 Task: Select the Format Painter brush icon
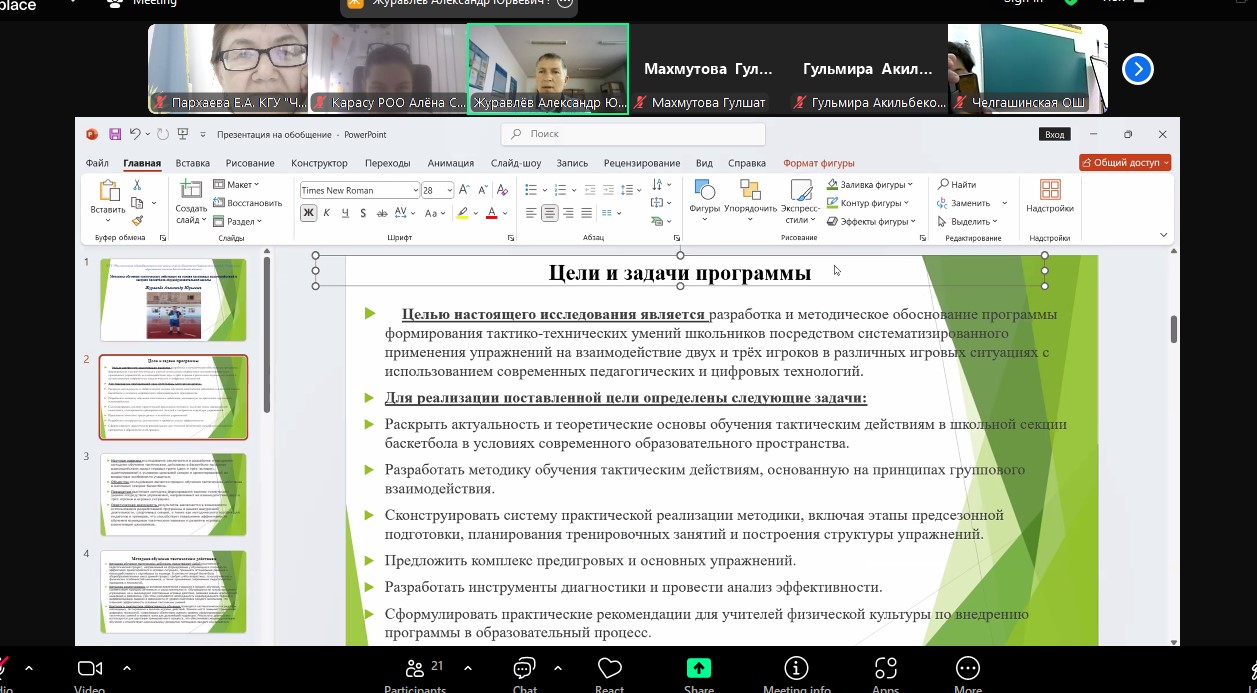(137, 221)
